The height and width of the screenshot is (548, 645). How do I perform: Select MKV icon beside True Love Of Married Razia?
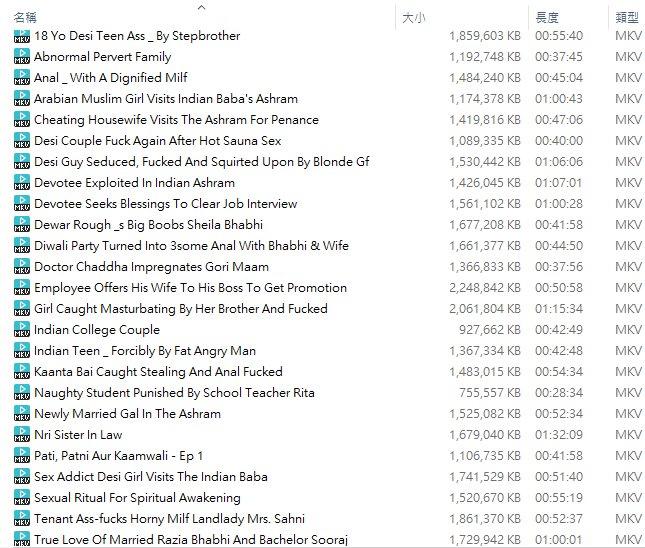pyautogui.click(x=22, y=539)
